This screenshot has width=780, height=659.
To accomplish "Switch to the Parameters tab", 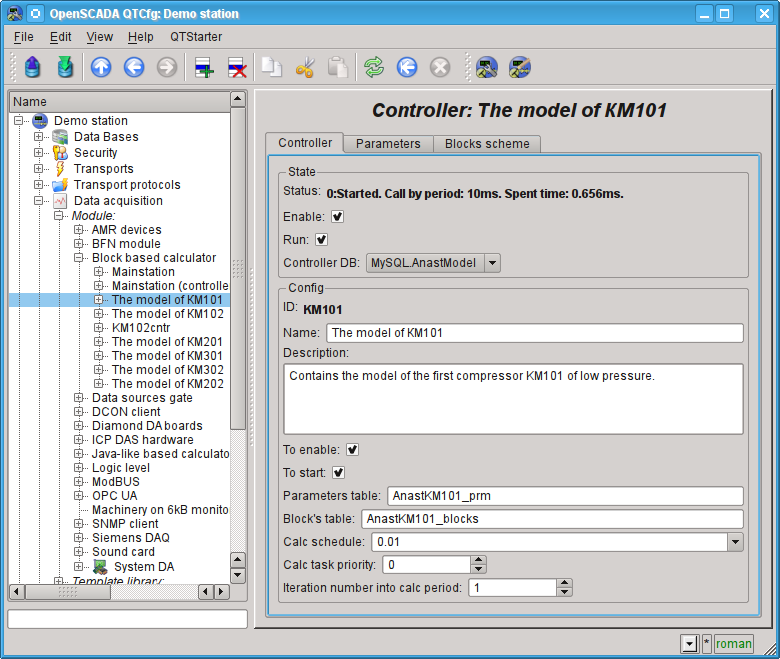I will pos(388,144).
